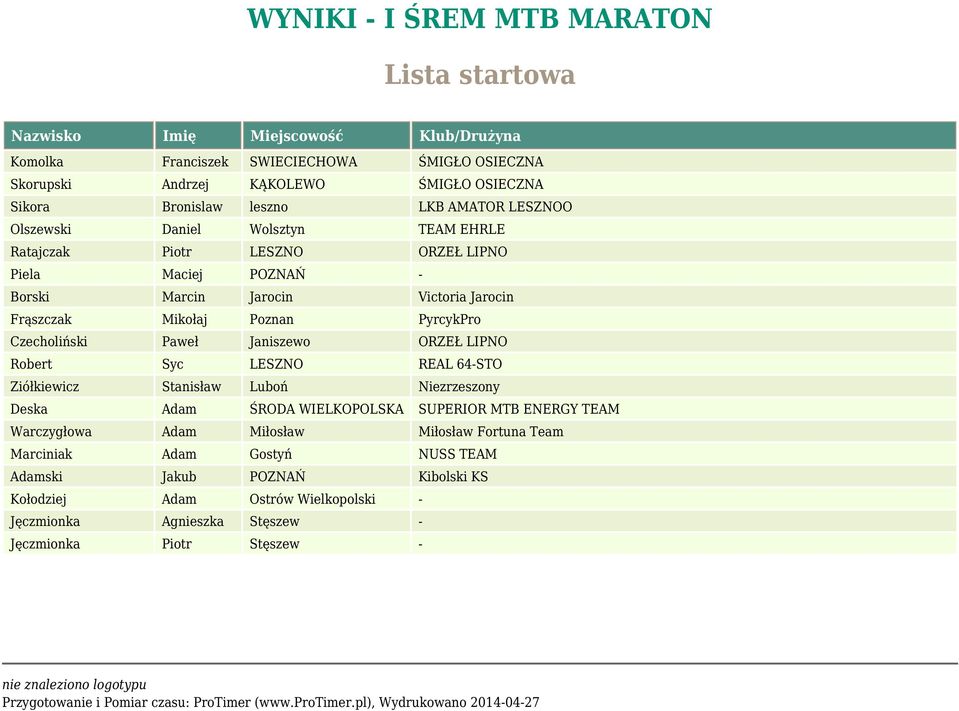Select the surname Skorupski

click(40, 185)
